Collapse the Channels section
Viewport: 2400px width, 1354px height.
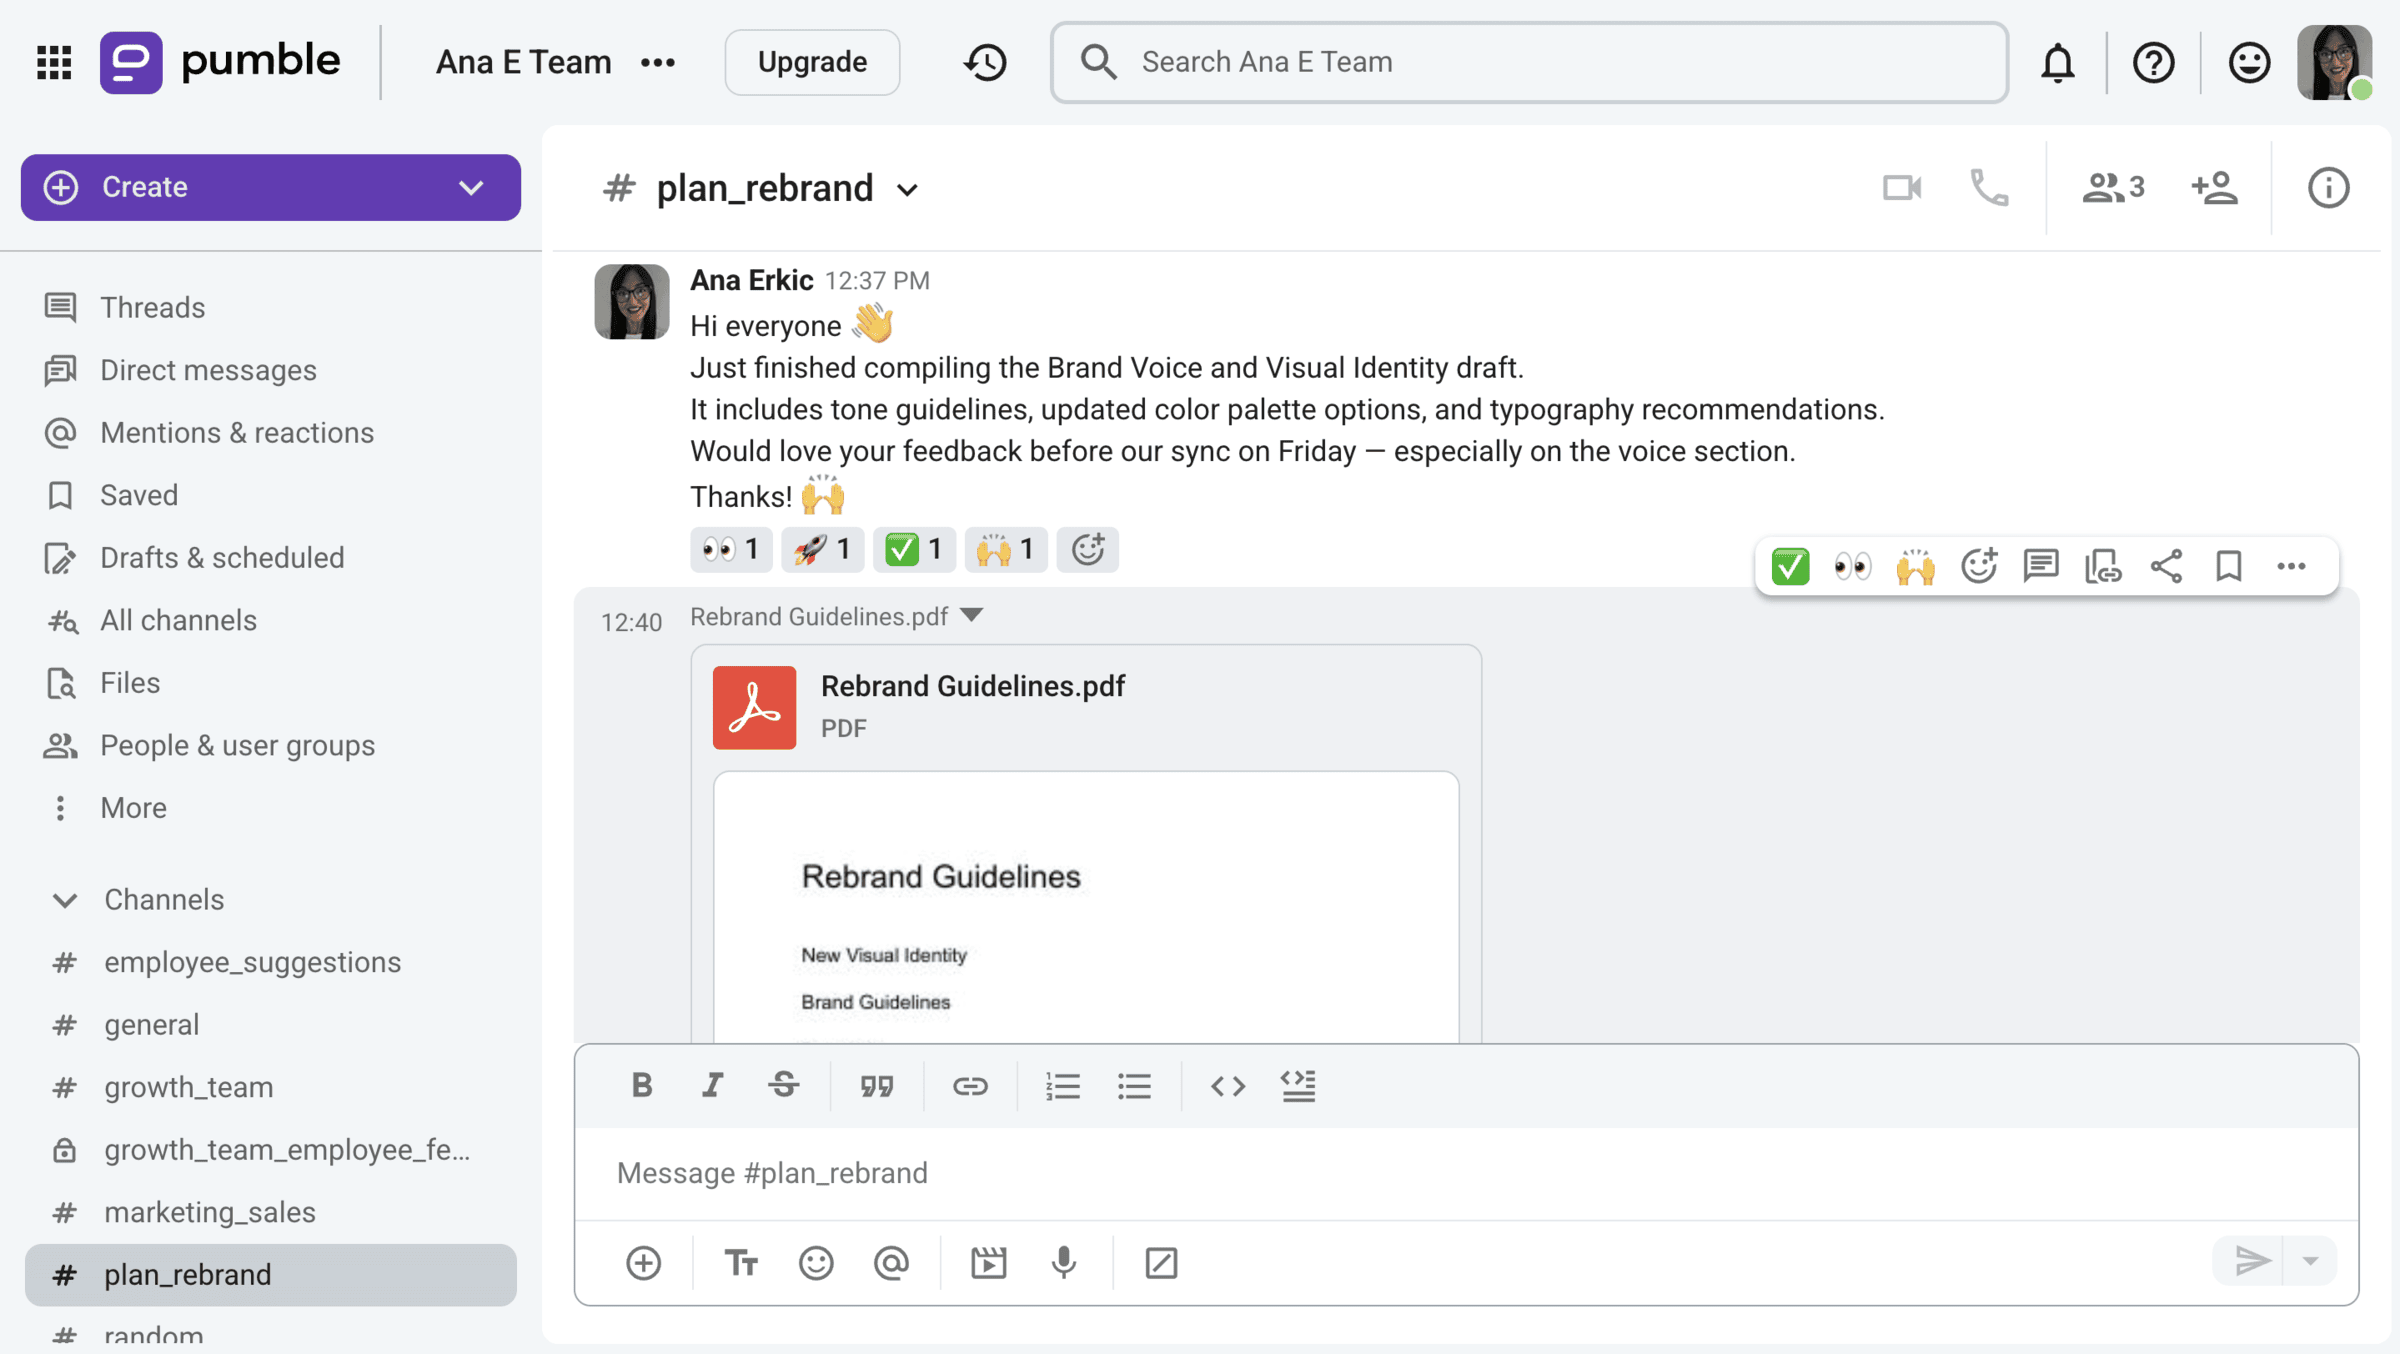65,899
